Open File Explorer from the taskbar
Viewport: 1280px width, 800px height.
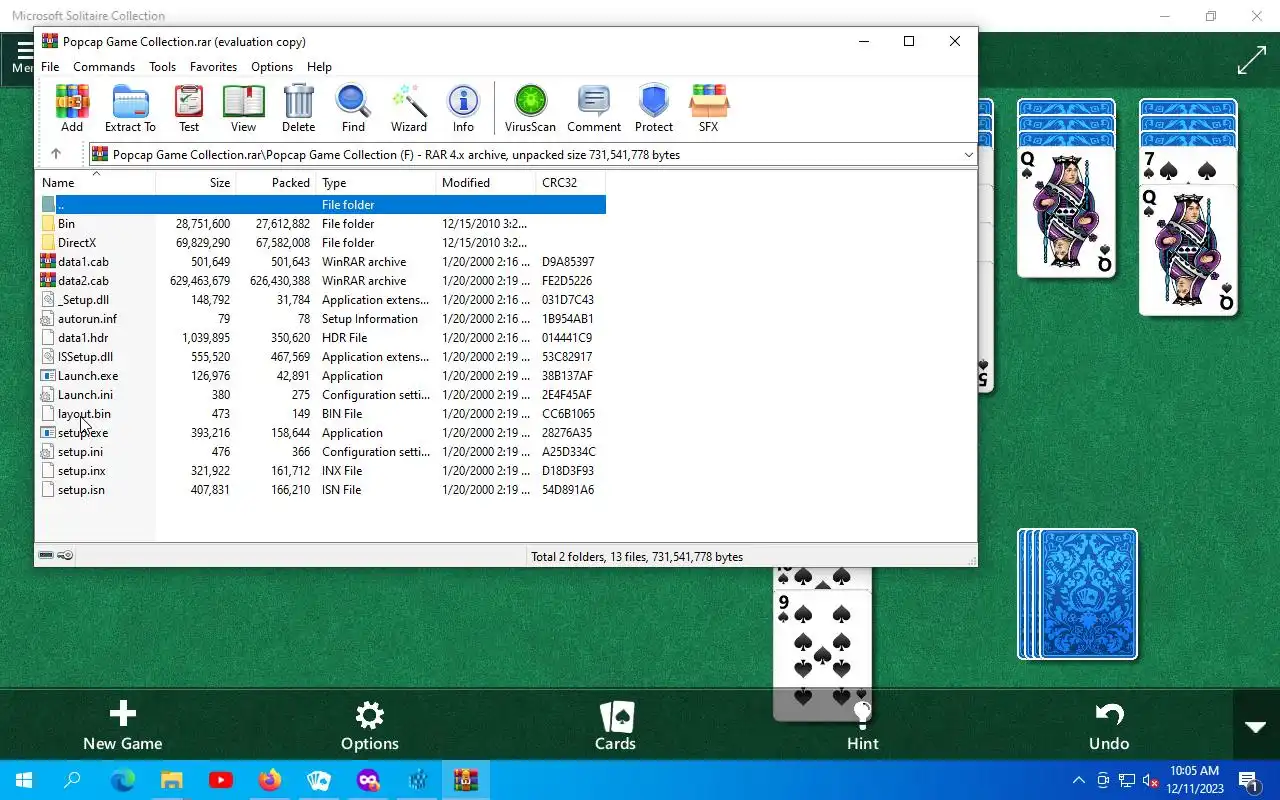tap(172, 780)
